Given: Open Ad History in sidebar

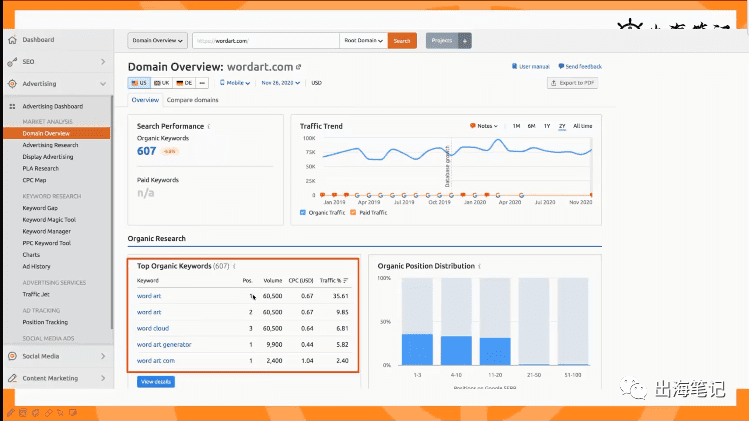Looking at the screenshot, I should tap(36, 267).
